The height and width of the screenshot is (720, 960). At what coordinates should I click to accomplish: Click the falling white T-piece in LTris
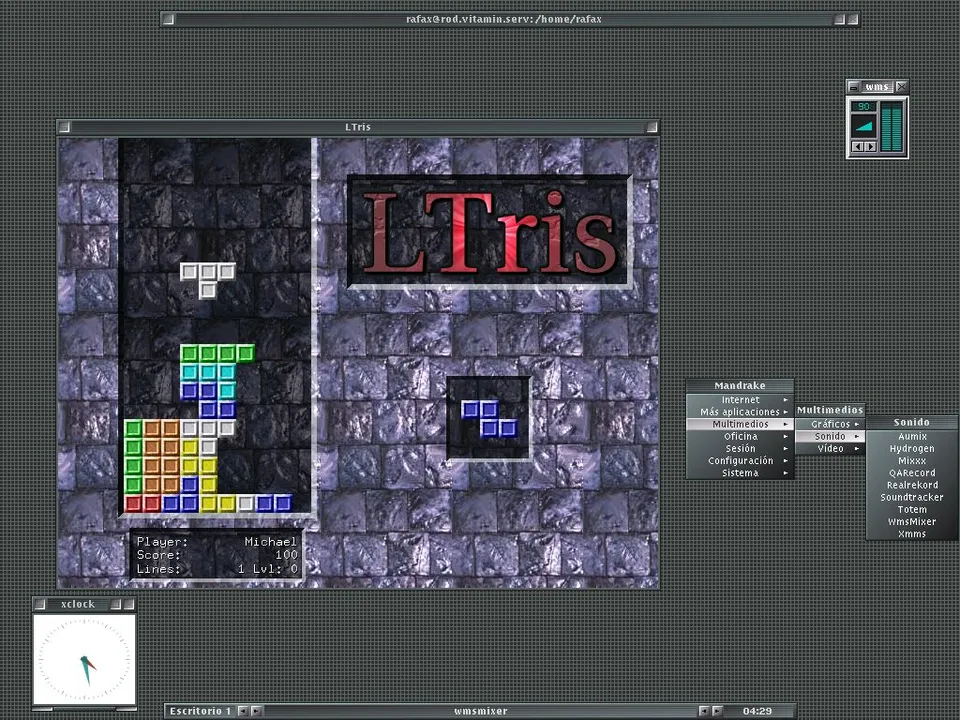tap(208, 280)
